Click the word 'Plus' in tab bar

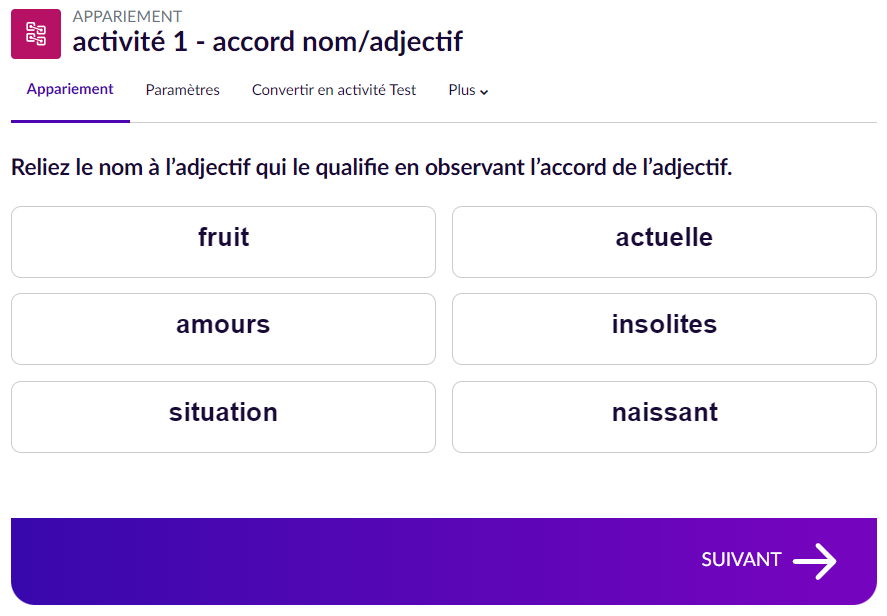pyautogui.click(x=461, y=90)
